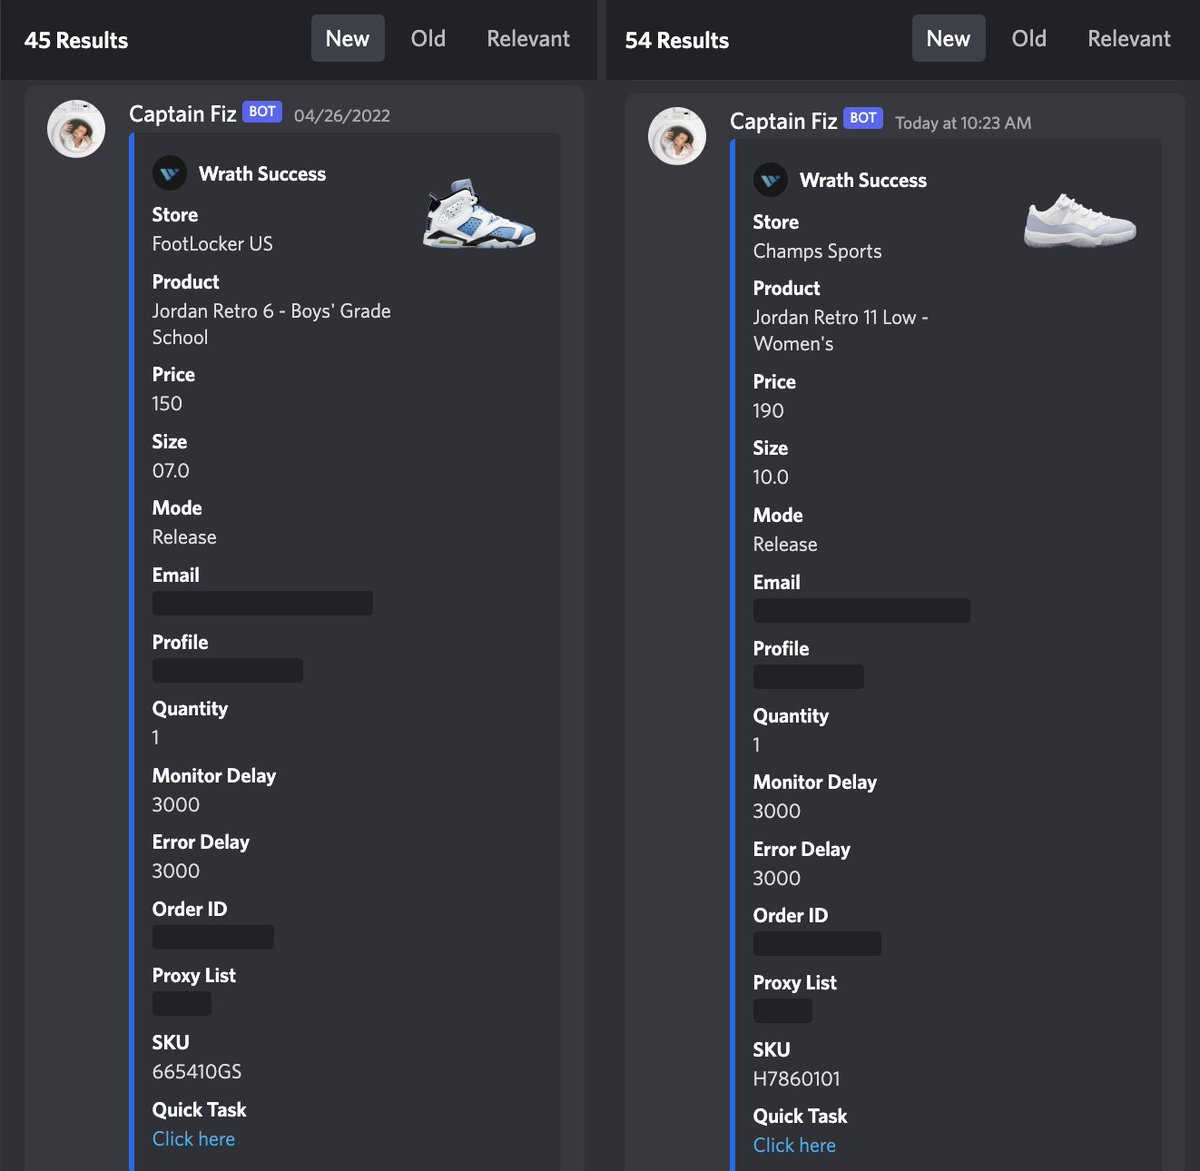
Task: Click Champs Sports store value
Action: (x=817, y=251)
